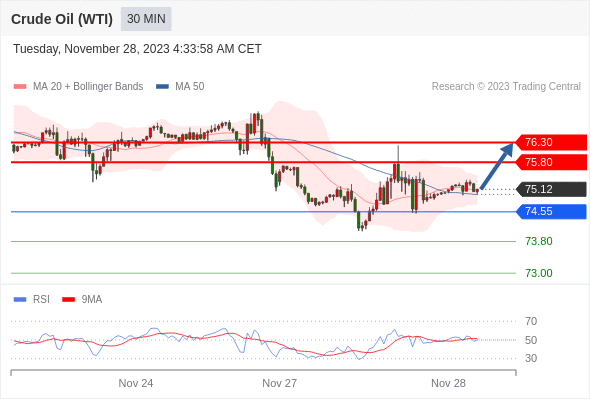
Task: Click the RSI 30 level label
Action: click(531, 358)
